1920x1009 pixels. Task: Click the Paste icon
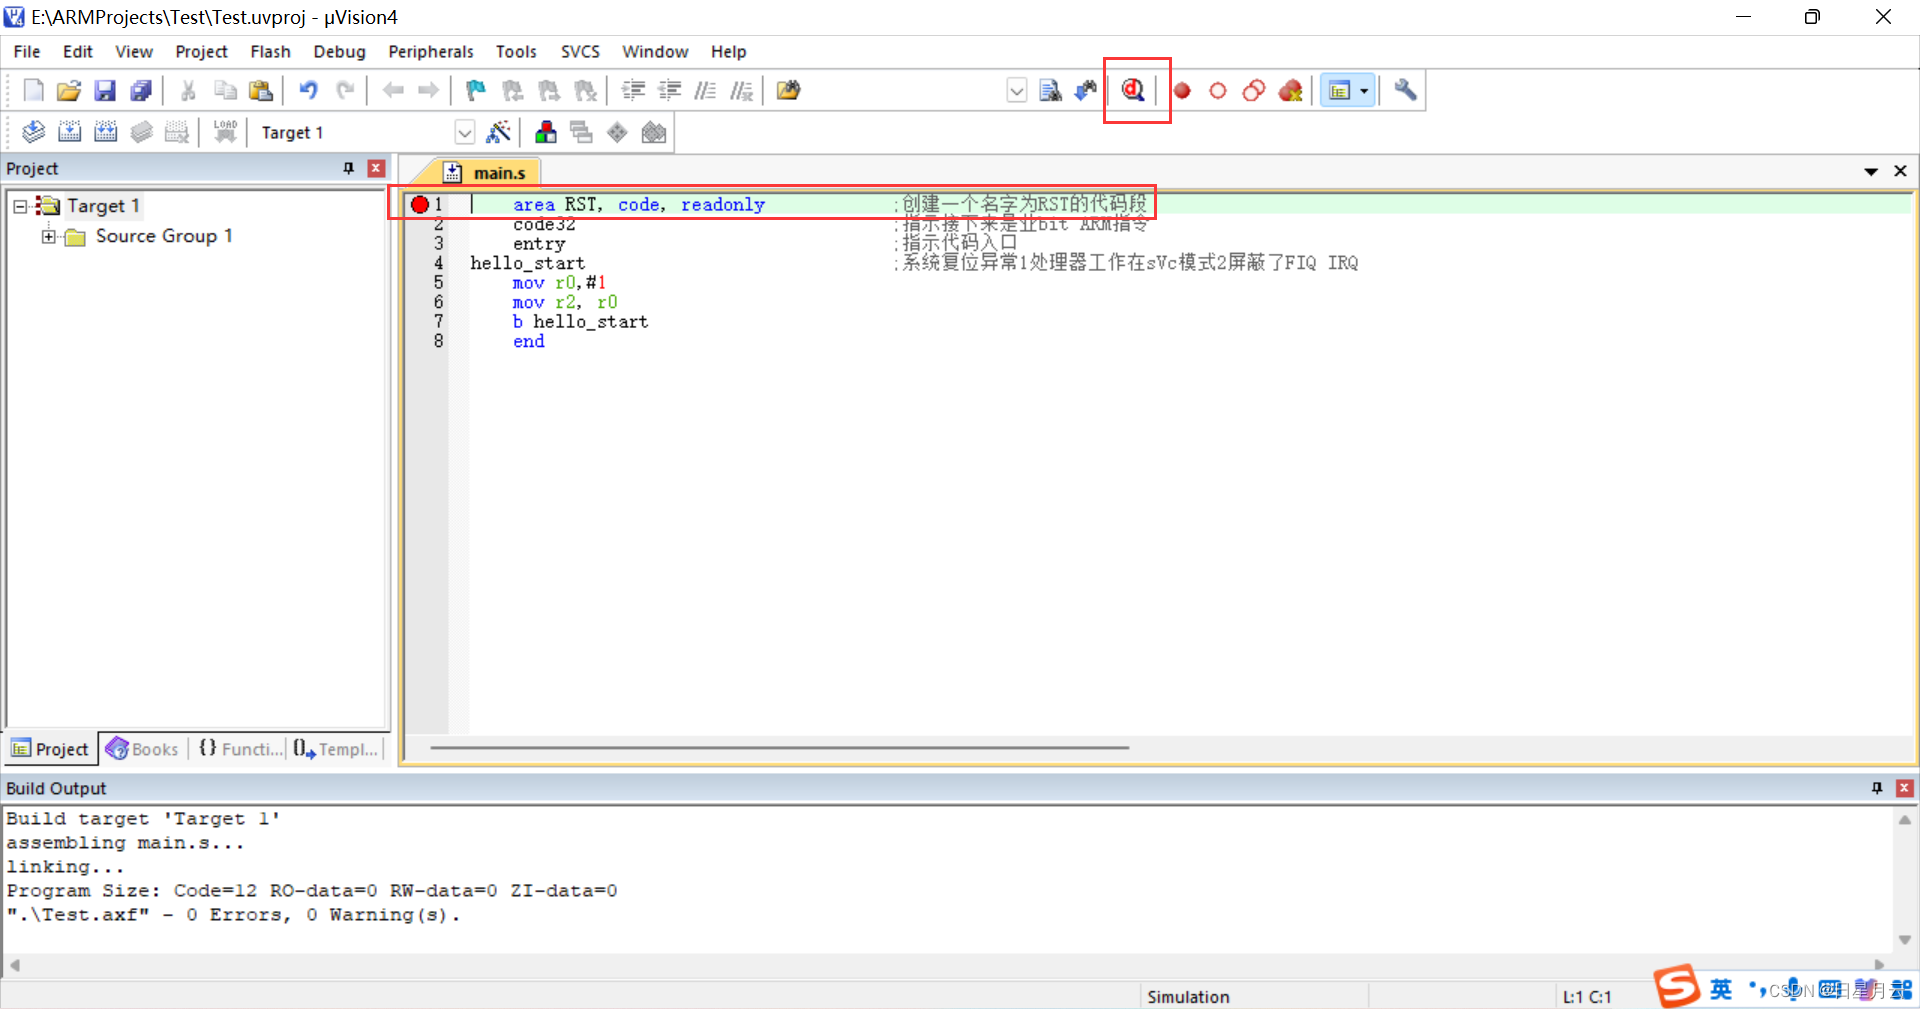coord(261,91)
